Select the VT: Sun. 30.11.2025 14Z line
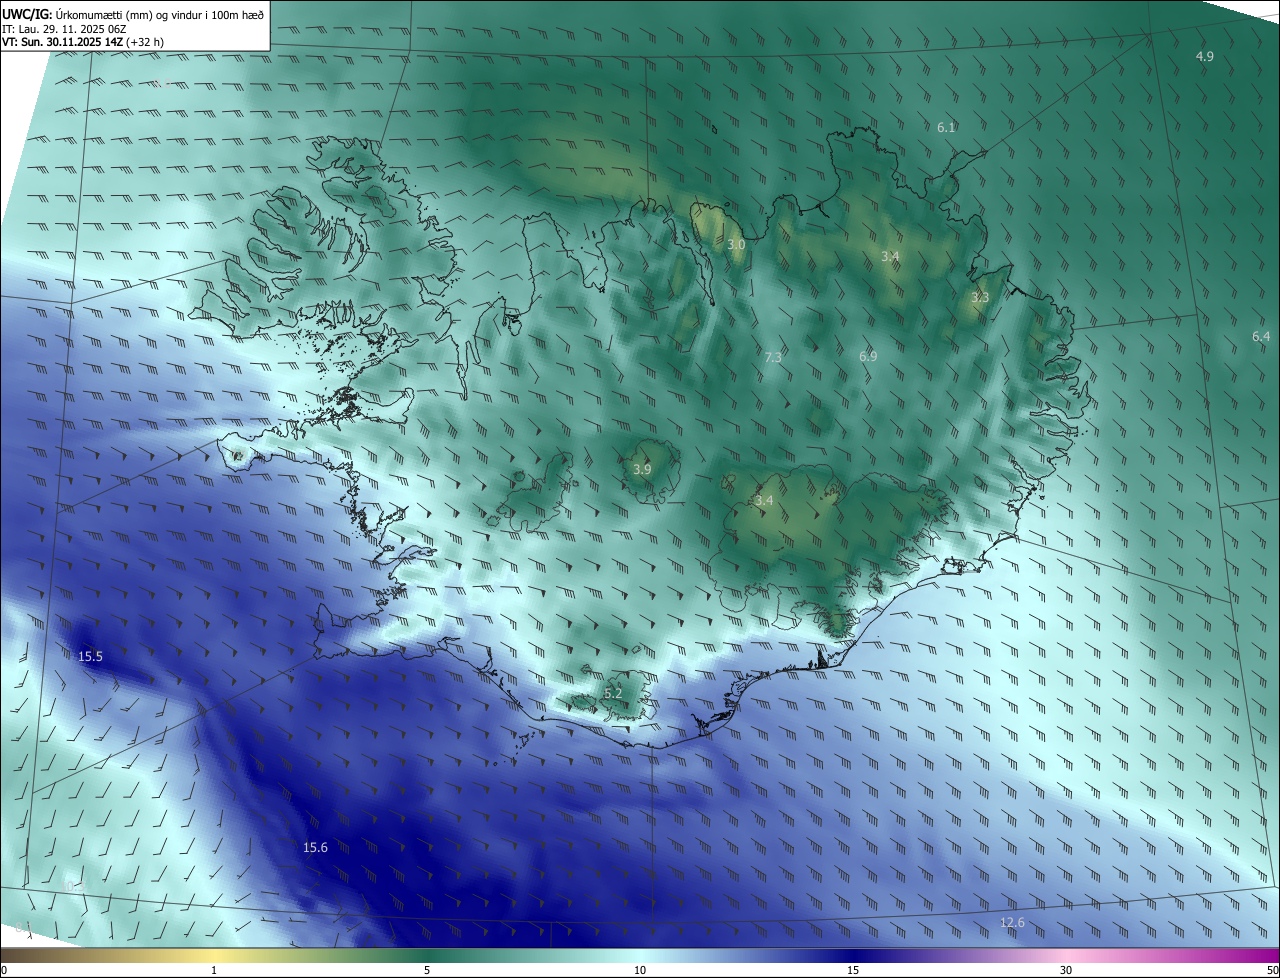 tap(83, 42)
